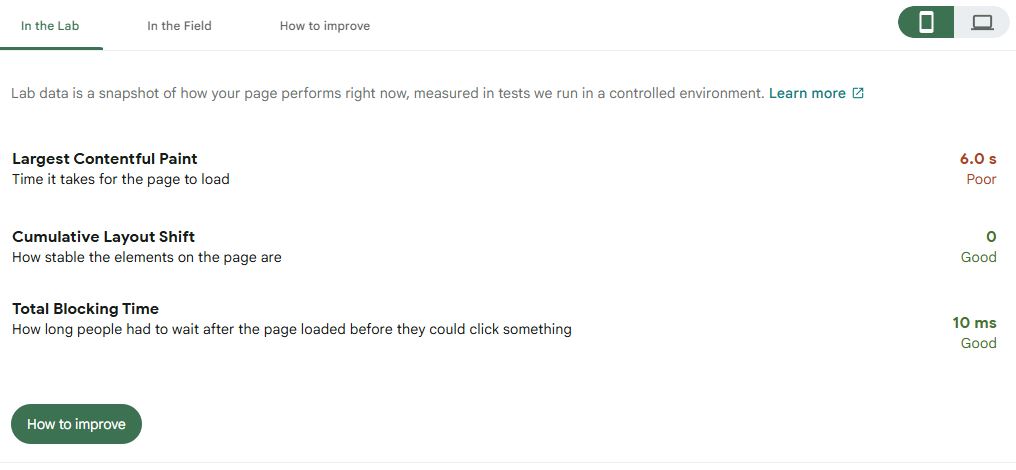
Task: Open the In the Field tab
Action: [179, 26]
